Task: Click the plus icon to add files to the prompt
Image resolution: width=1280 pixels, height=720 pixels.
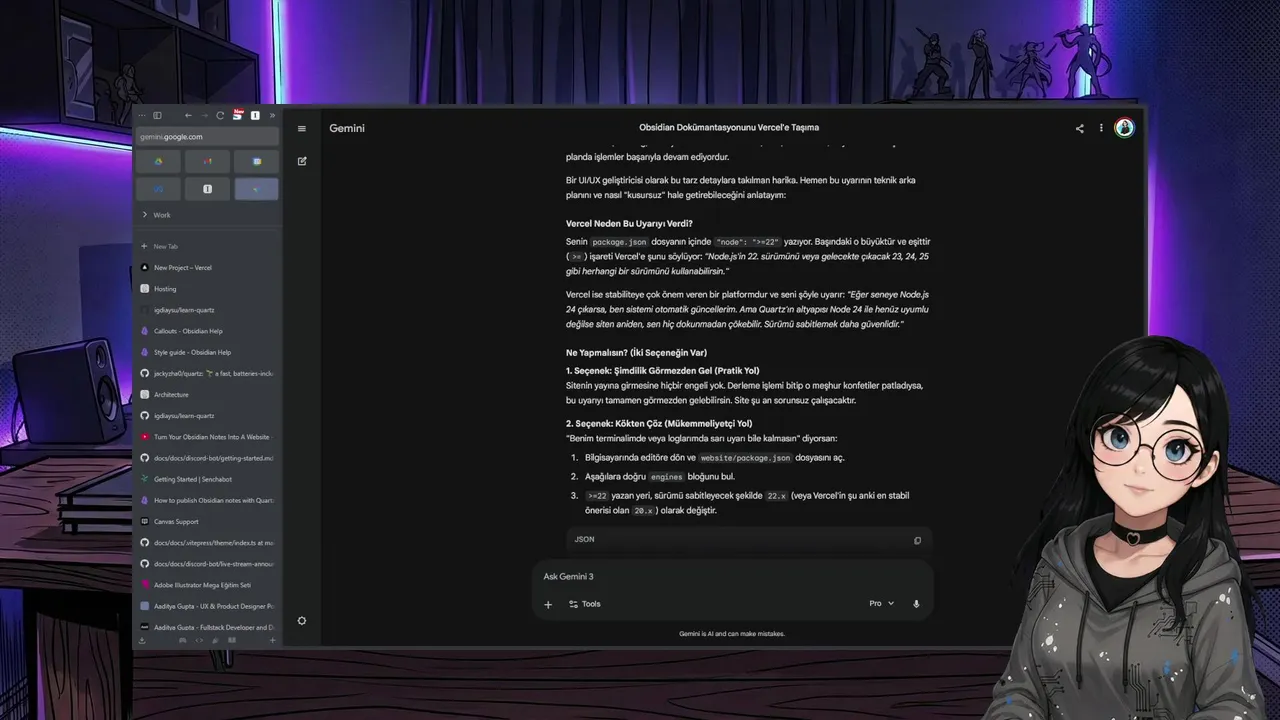Action: (548, 604)
